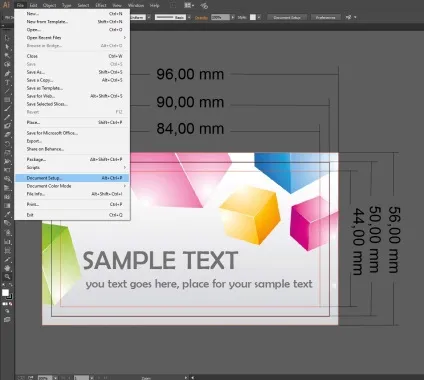Select the Perspective Grid tool
This screenshot has width=424, height=380.
coord(7,188)
